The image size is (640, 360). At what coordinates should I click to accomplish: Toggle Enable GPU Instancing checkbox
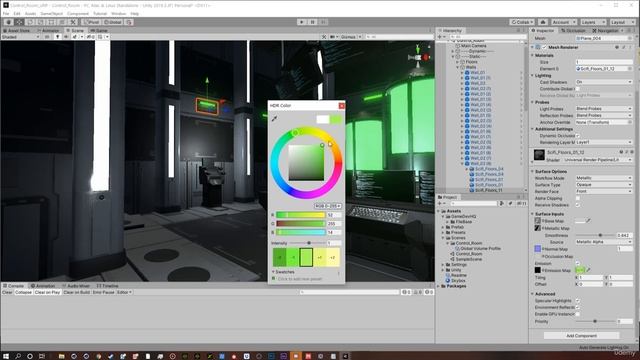coord(578,314)
